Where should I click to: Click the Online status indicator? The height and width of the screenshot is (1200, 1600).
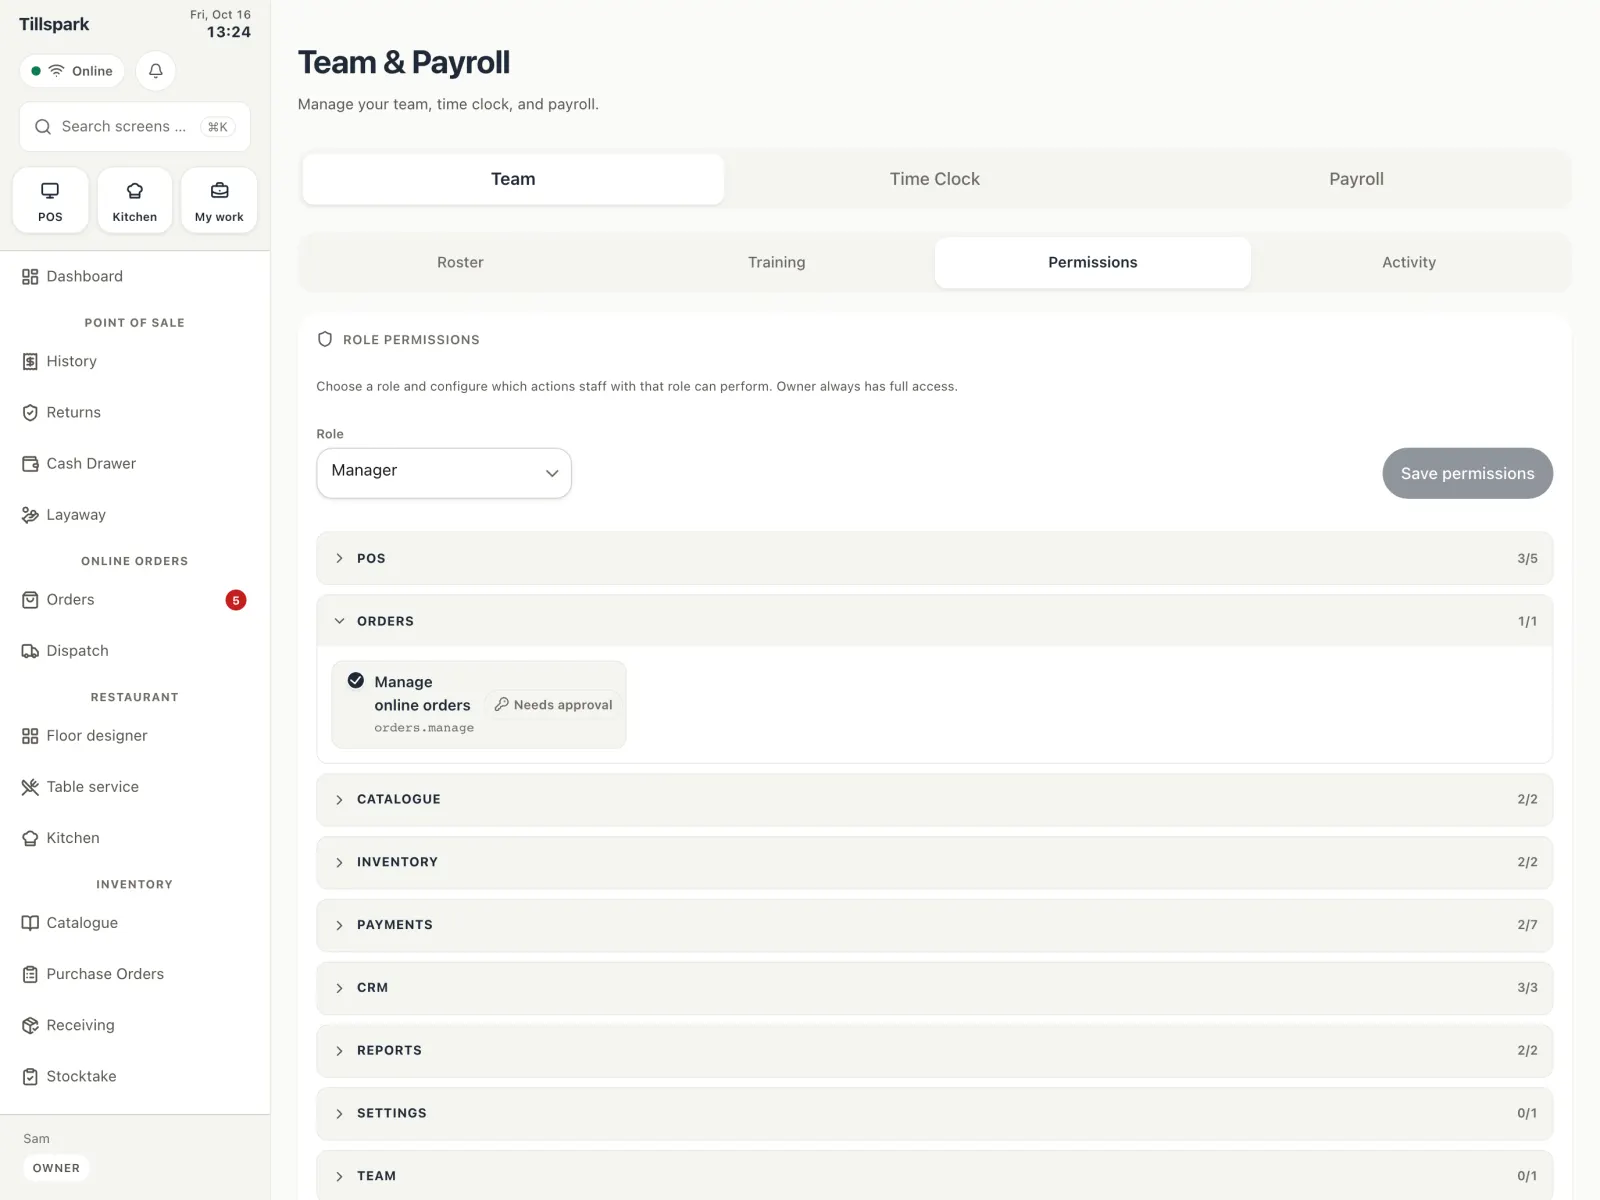coord(72,71)
